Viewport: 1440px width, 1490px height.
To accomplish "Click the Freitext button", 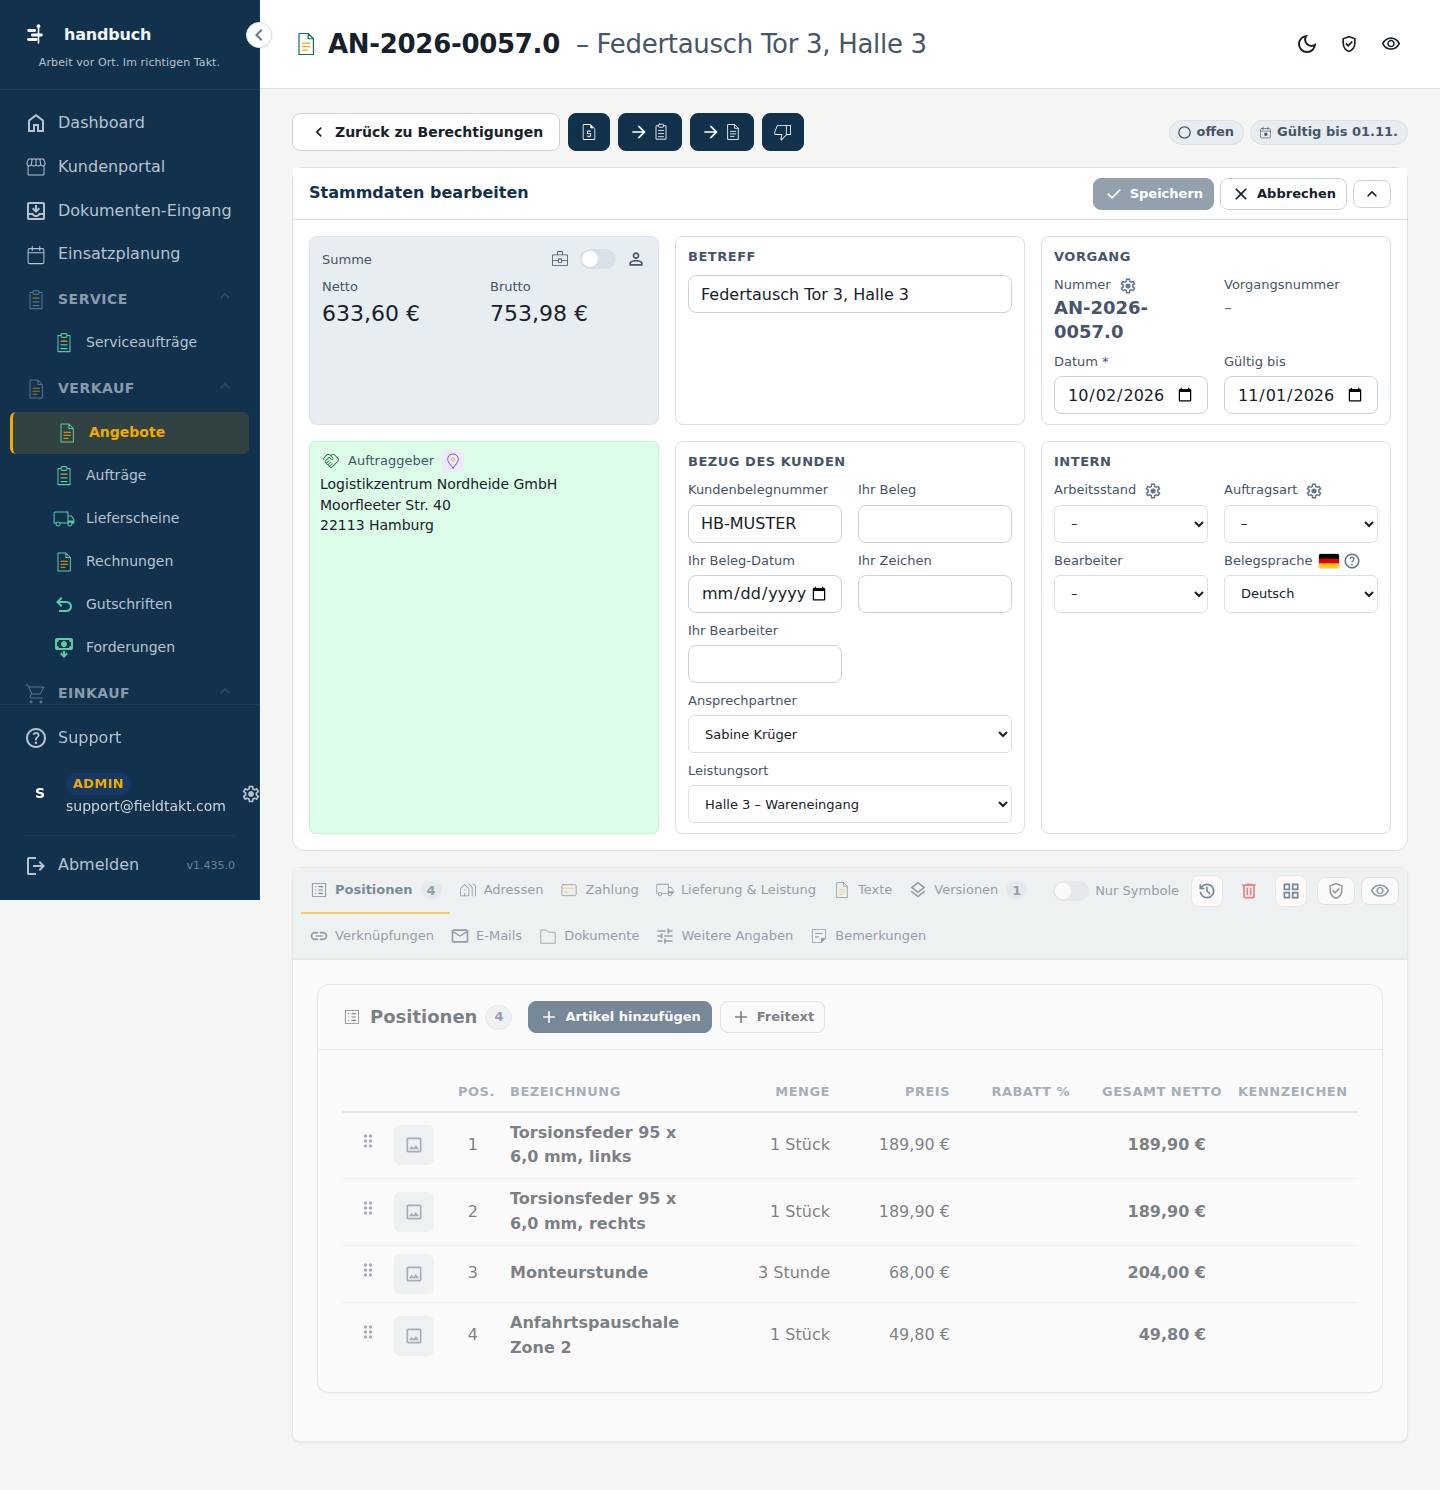I will [773, 1017].
